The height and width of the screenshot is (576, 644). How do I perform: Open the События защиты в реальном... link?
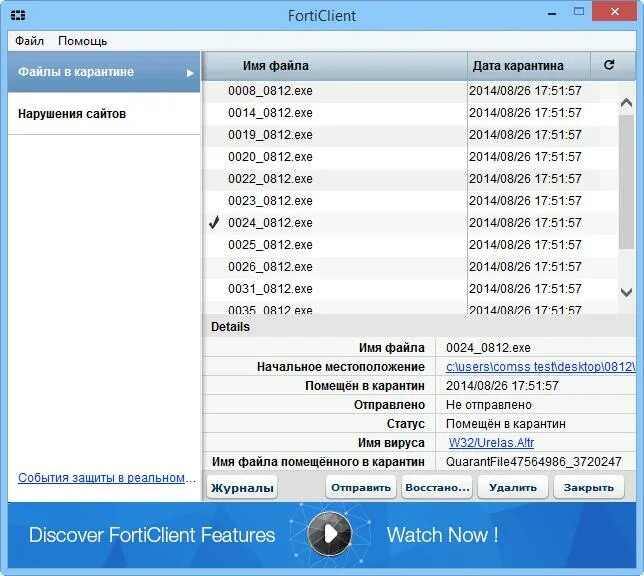pos(107,478)
